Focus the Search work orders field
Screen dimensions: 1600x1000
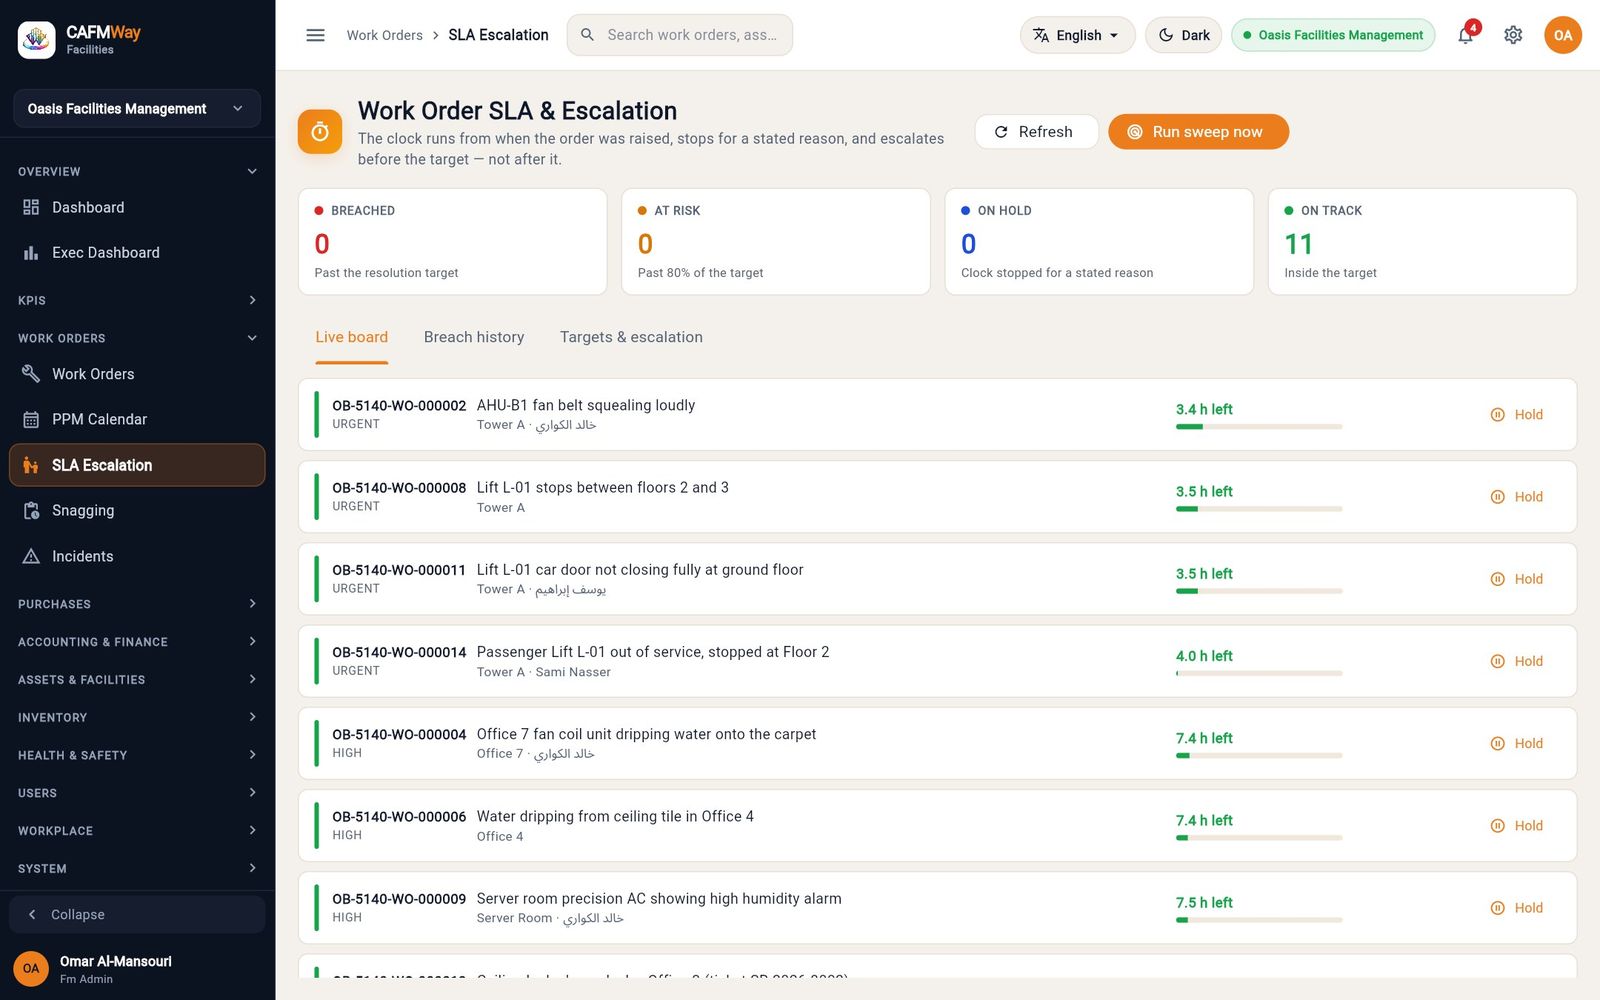tap(680, 35)
